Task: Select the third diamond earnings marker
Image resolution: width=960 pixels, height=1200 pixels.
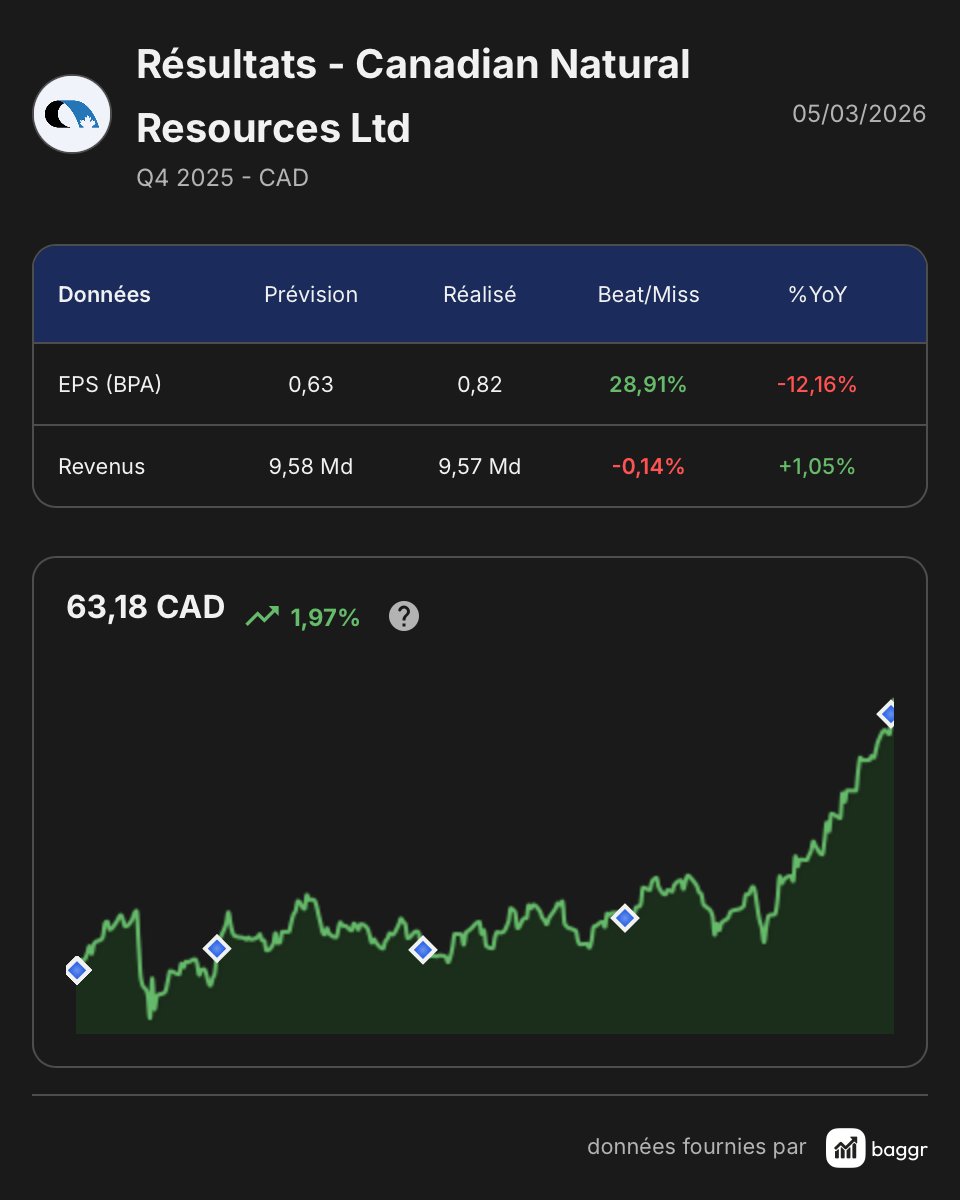Action: [x=423, y=950]
